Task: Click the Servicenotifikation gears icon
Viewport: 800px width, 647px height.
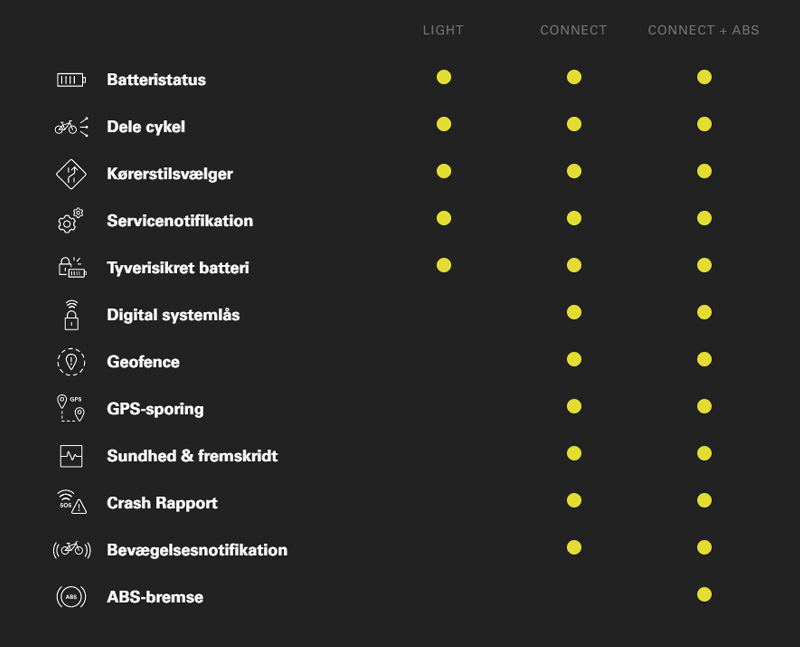Action: [70, 220]
